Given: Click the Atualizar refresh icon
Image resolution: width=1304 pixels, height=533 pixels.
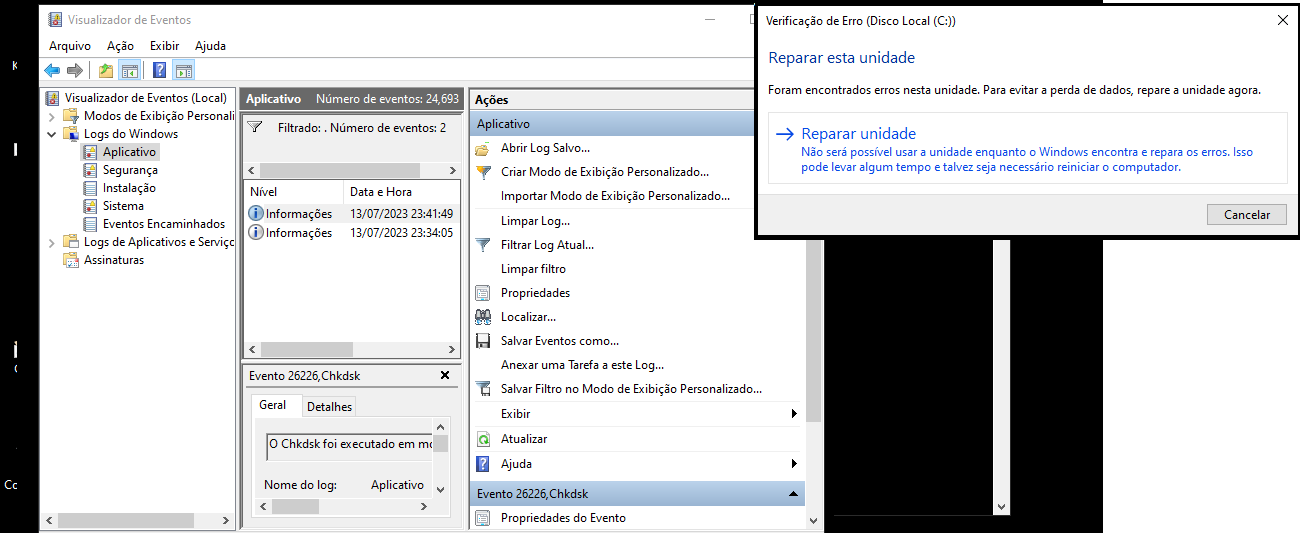Looking at the screenshot, I should [483, 439].
